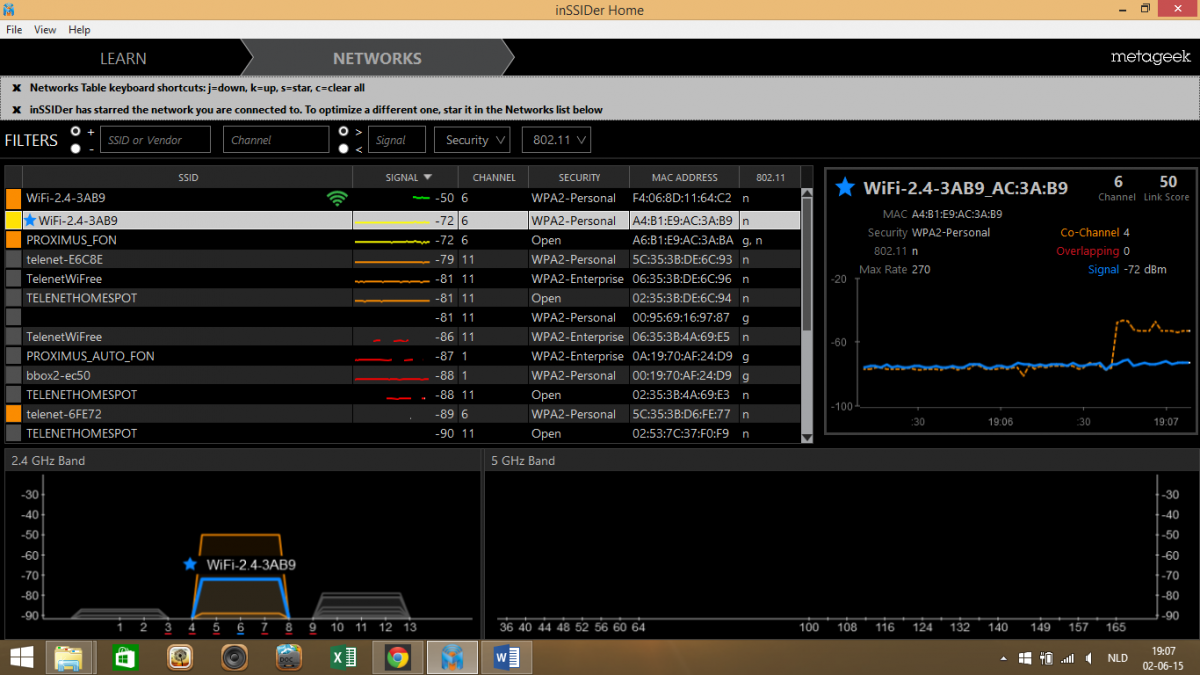Viewport: 1200px width, 675px height.
Task: Click the Channel filter field
Action: [276, 140]
